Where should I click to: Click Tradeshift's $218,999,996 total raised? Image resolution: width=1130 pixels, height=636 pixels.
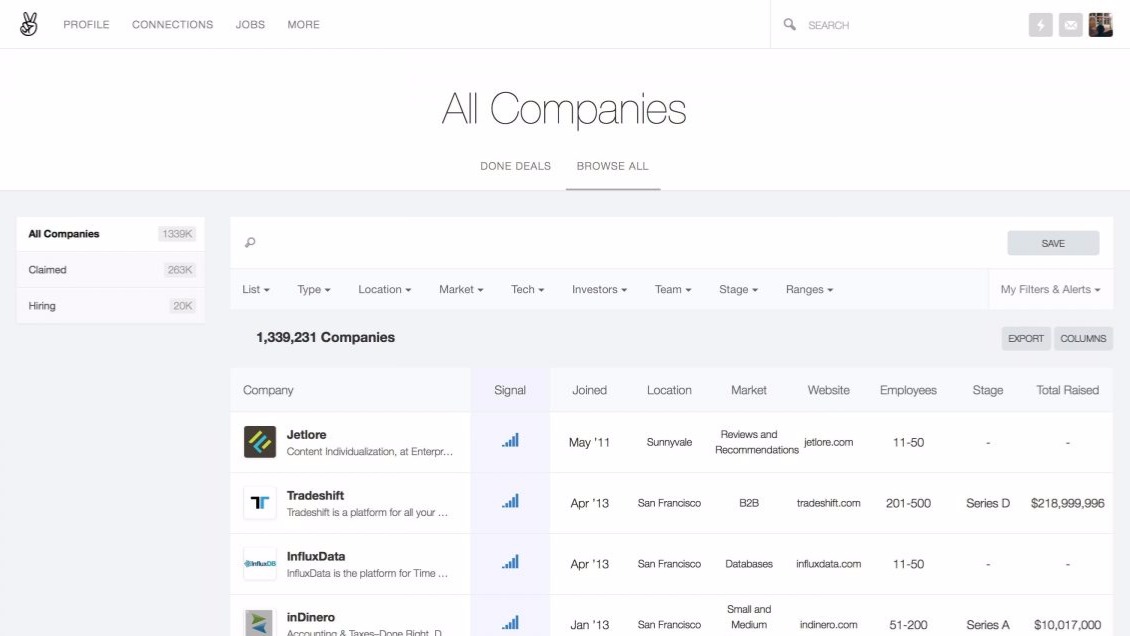1067,503
